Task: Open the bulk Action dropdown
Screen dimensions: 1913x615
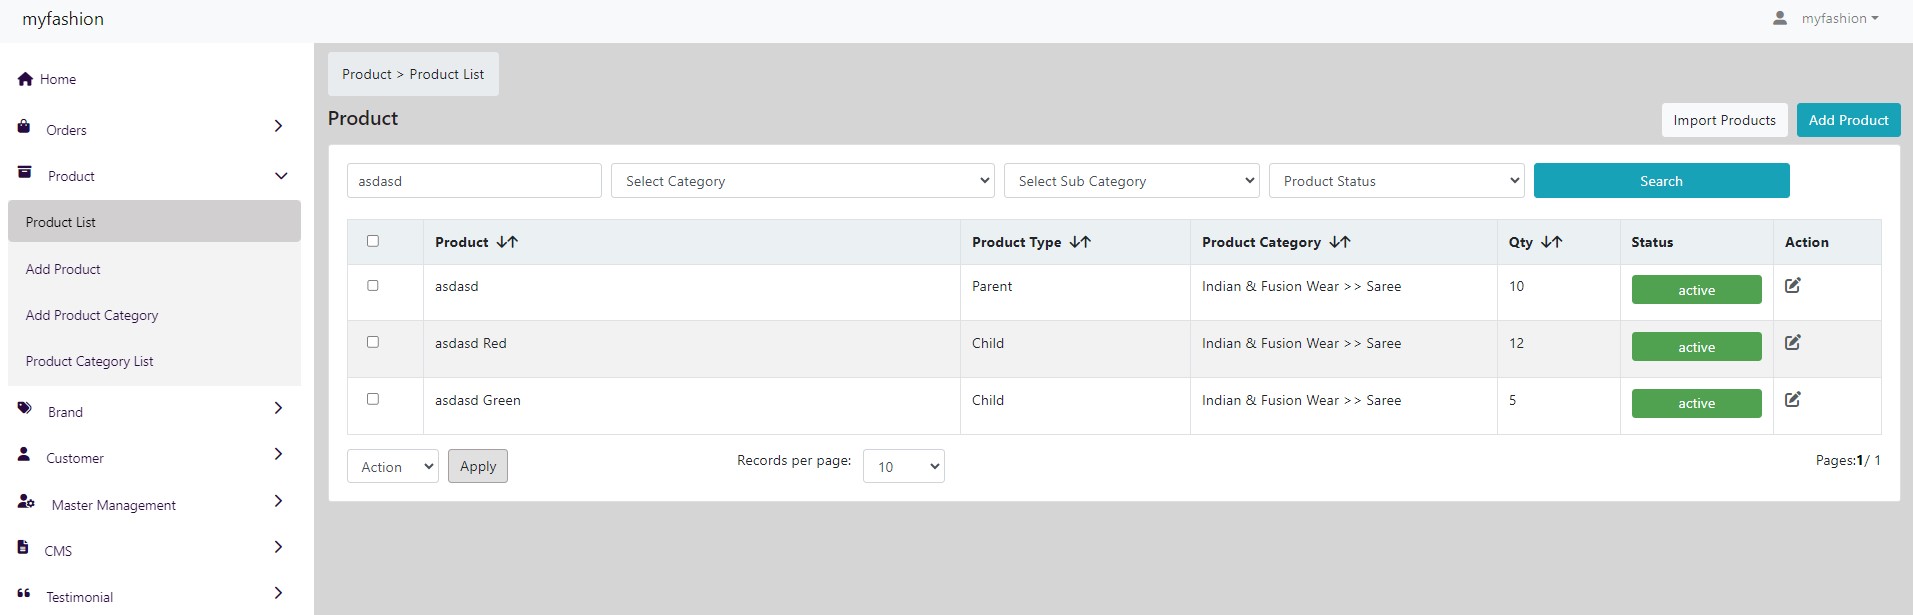Action: click(x=393, y=466)
